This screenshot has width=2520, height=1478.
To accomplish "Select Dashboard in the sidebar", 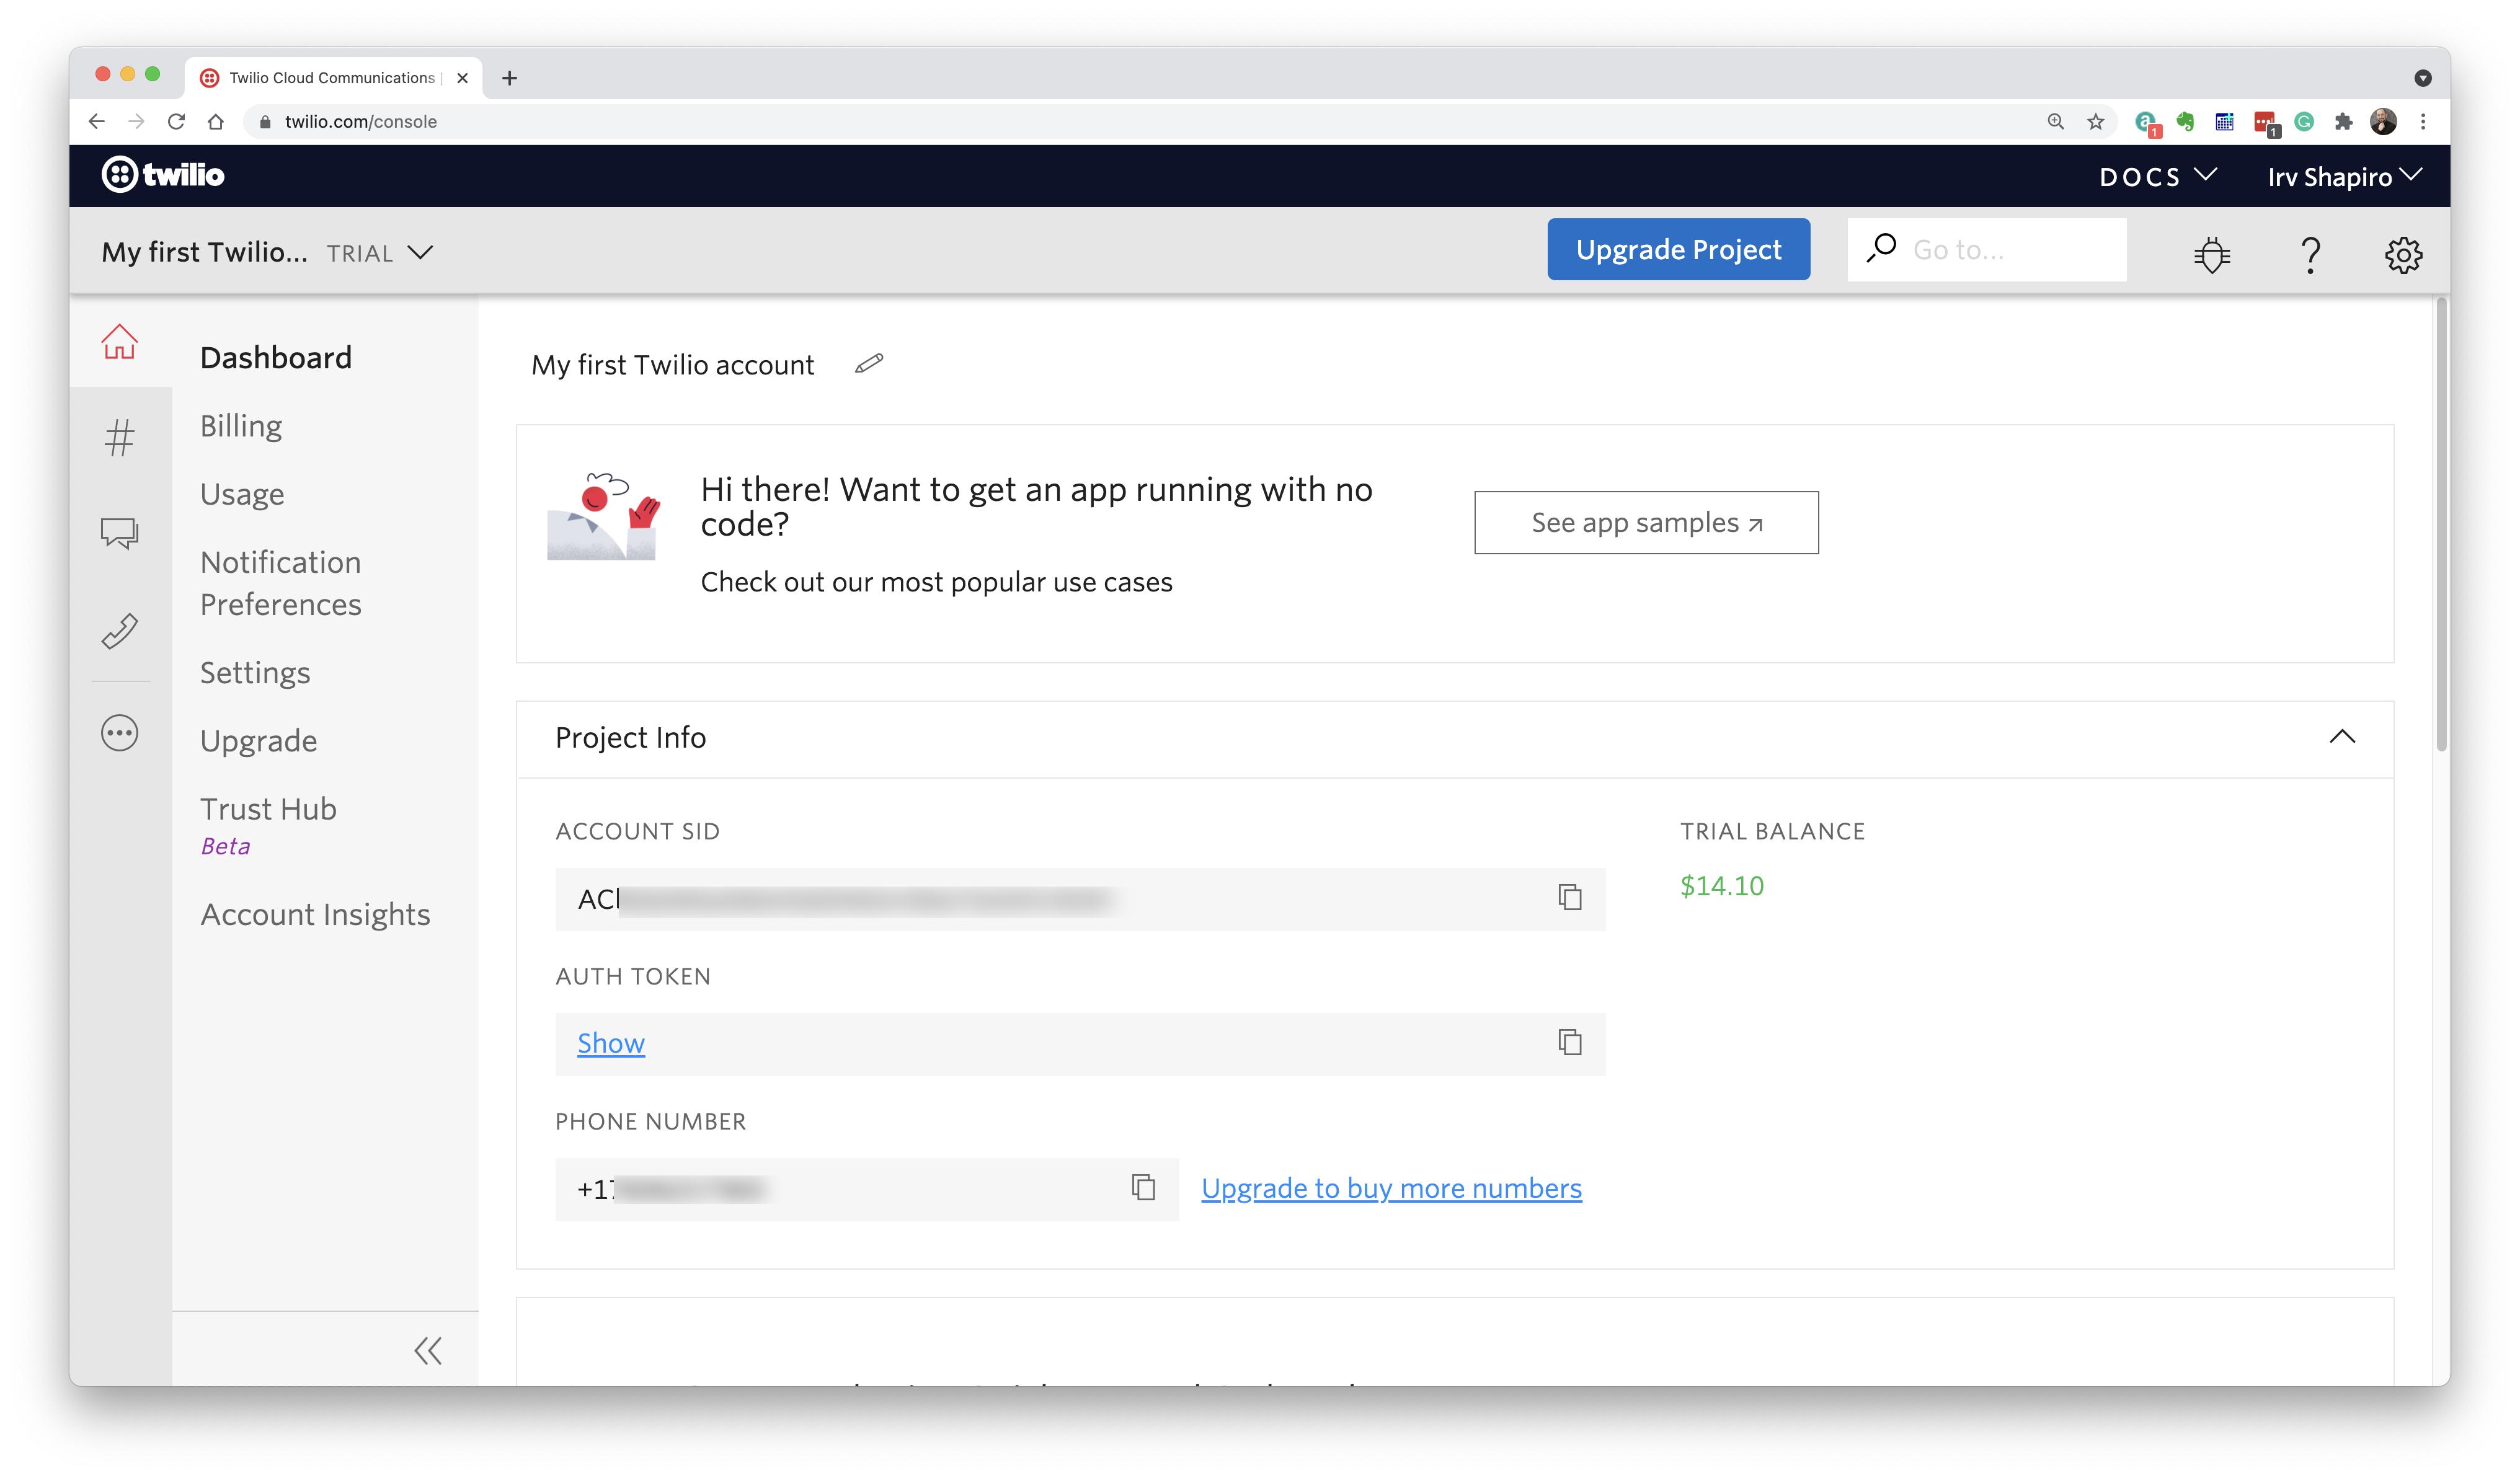I will pyautogui.click(x=276, y=357).
